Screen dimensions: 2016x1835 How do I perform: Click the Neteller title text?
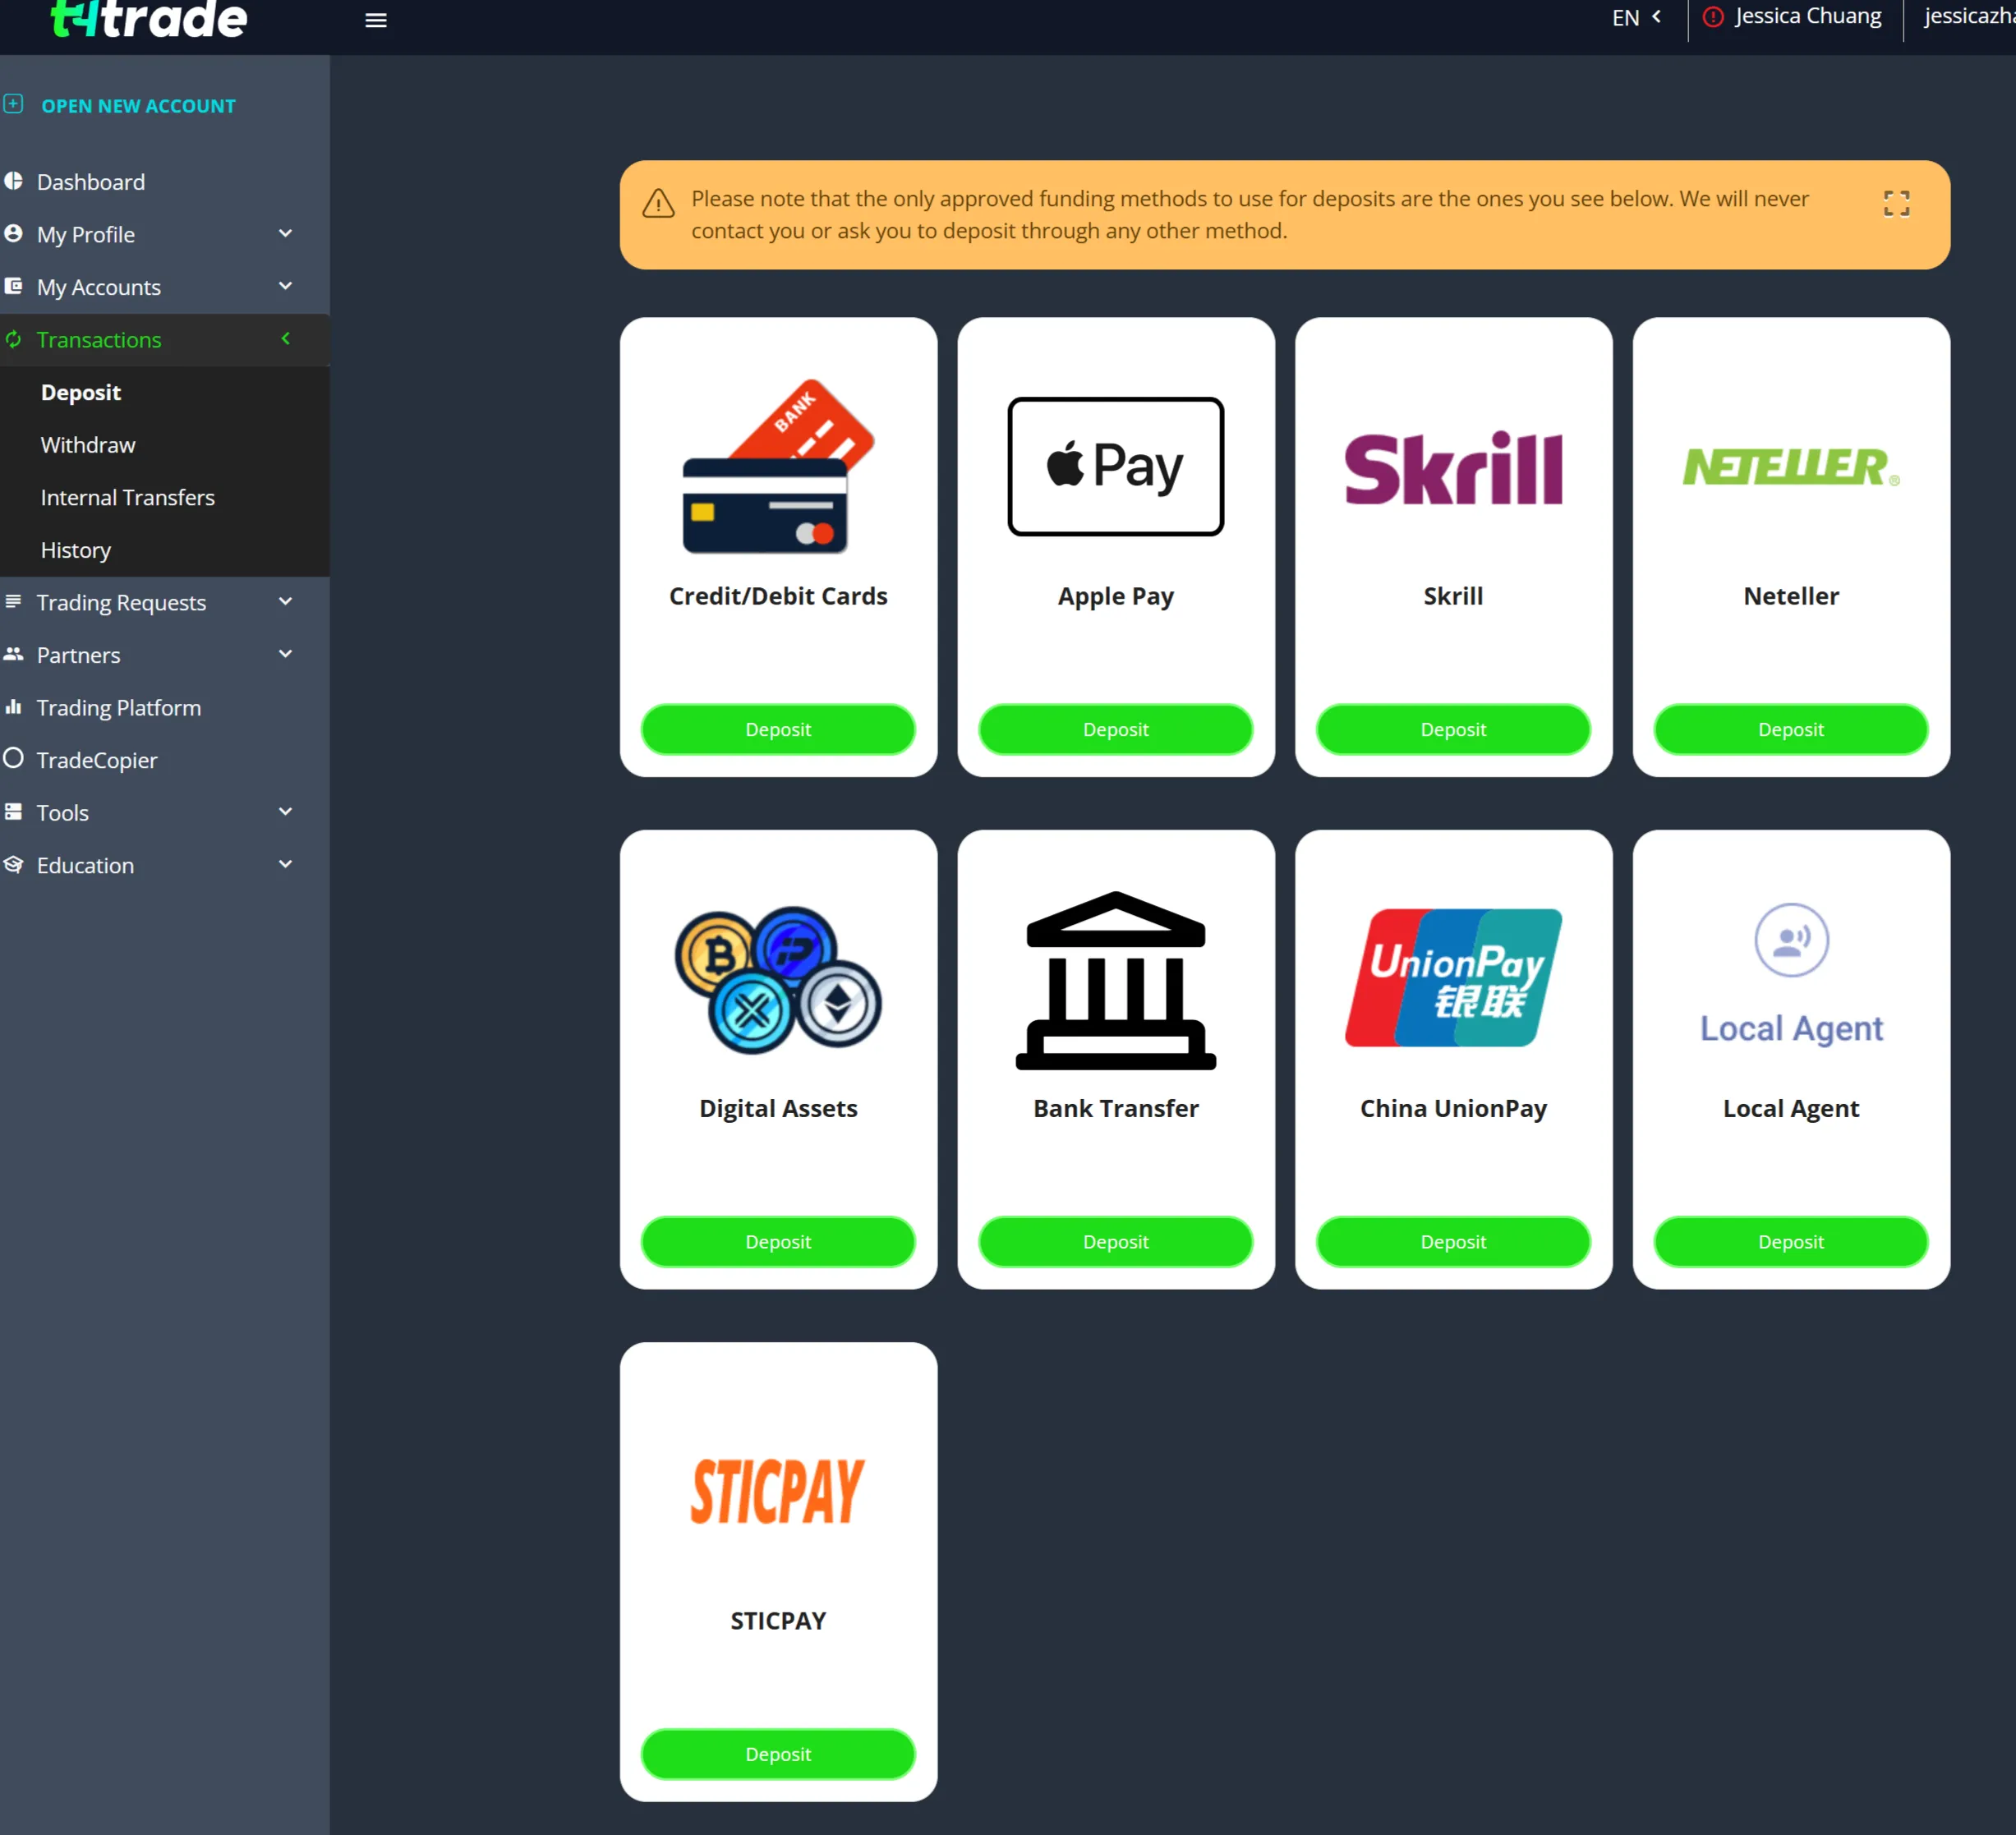pos(1791,596)
